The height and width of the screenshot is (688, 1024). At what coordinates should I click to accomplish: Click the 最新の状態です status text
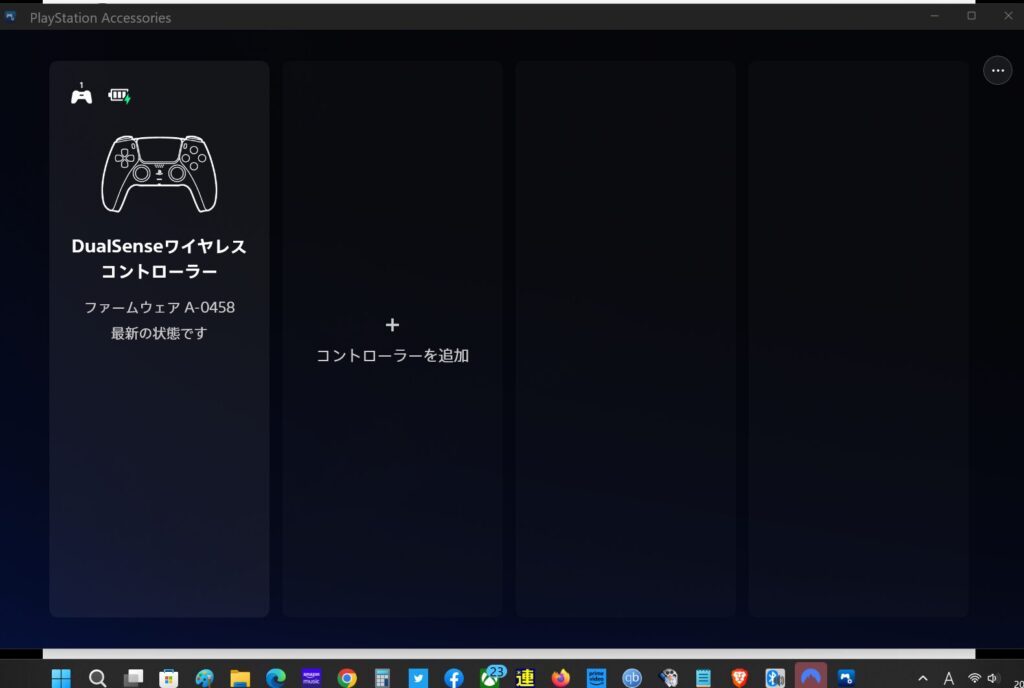(x=159, y=333)
